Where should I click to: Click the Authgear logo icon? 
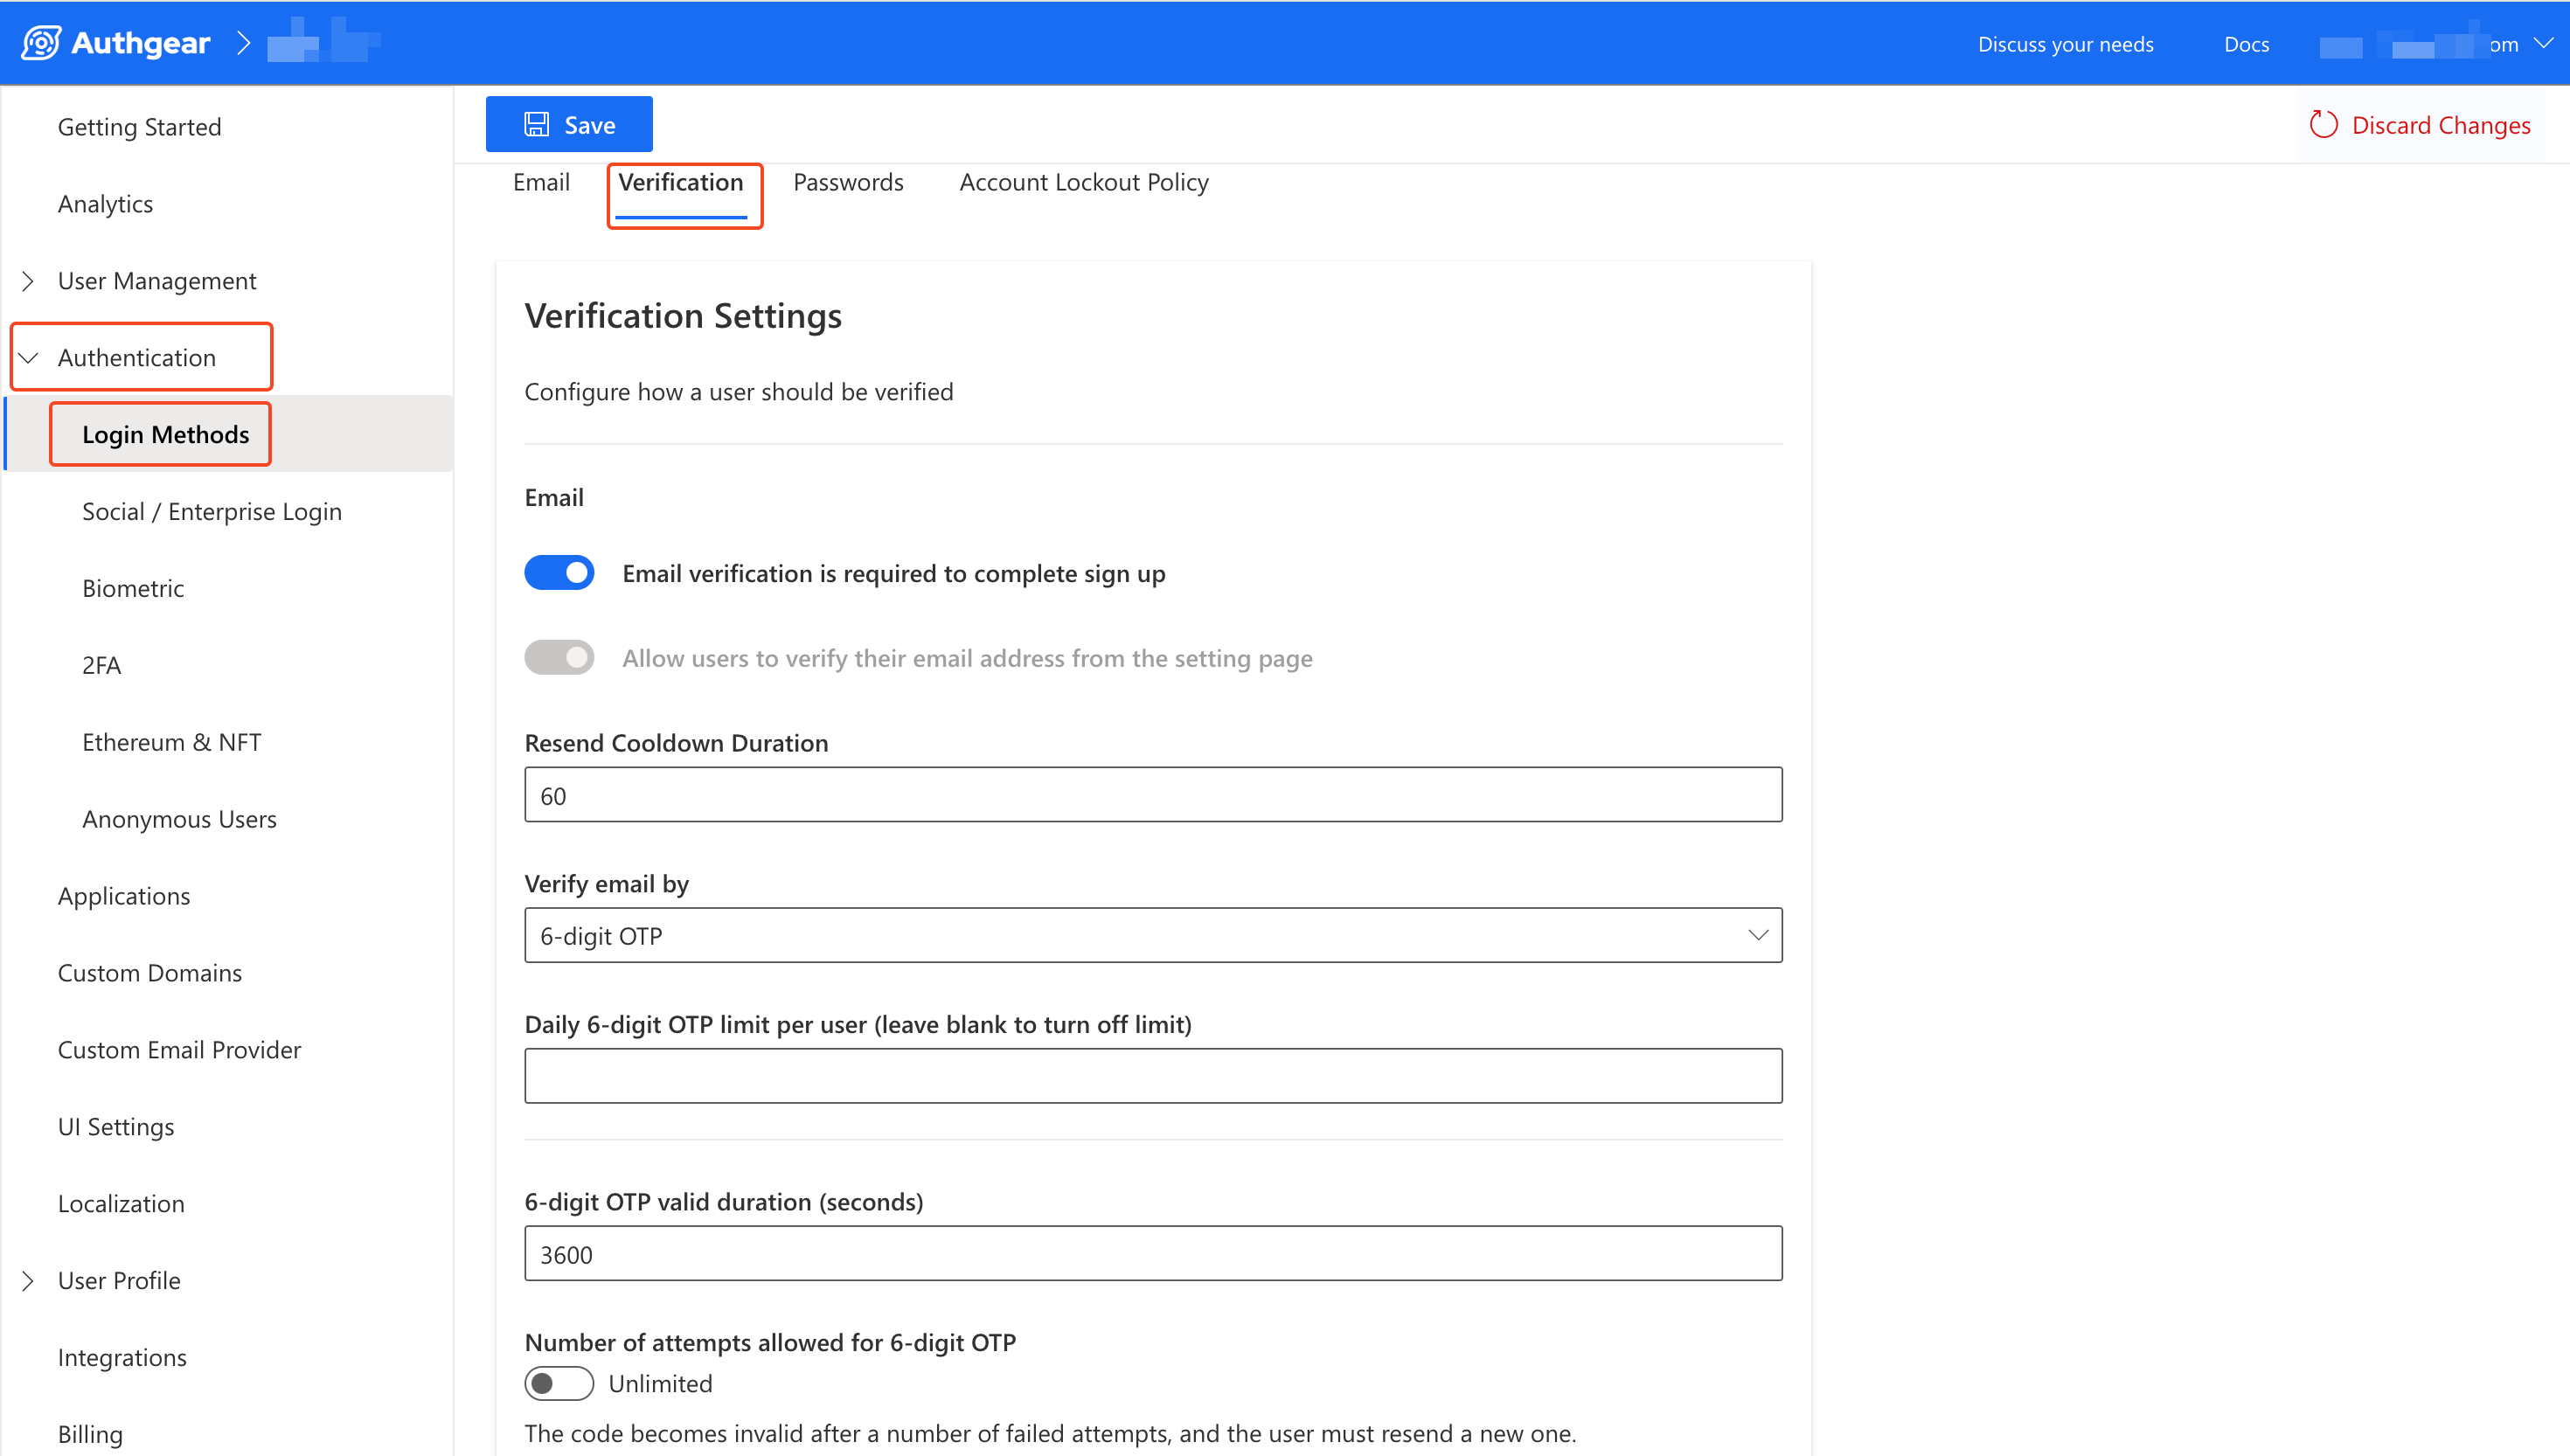(41, 43)
